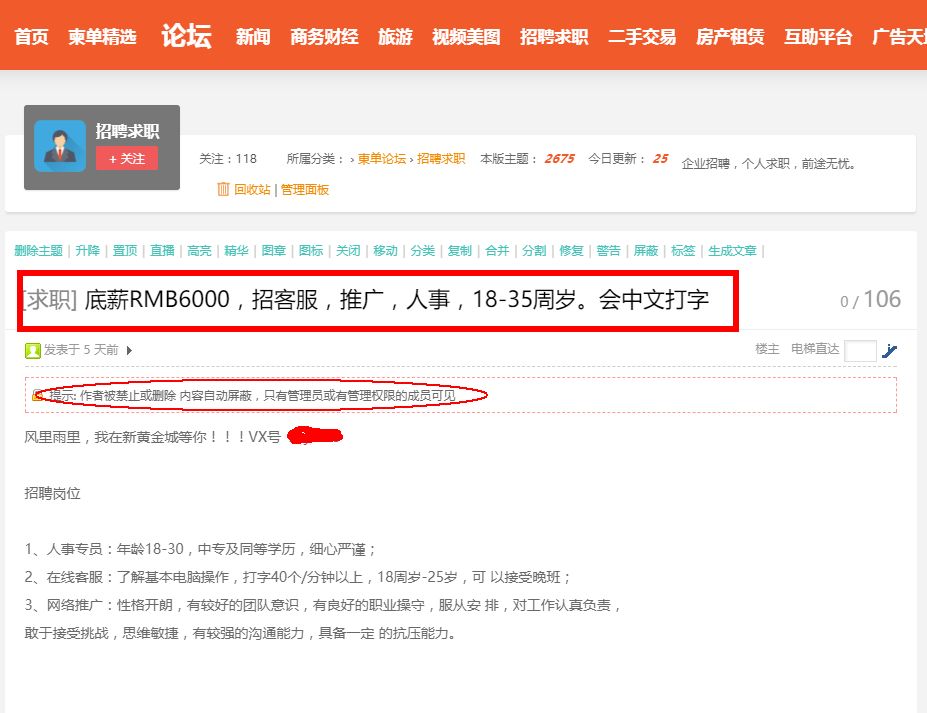Viewport: 927px width, 713px height.
Task: Click the 电梯直达 floor number input box
Action: click(x=860, y=350)
